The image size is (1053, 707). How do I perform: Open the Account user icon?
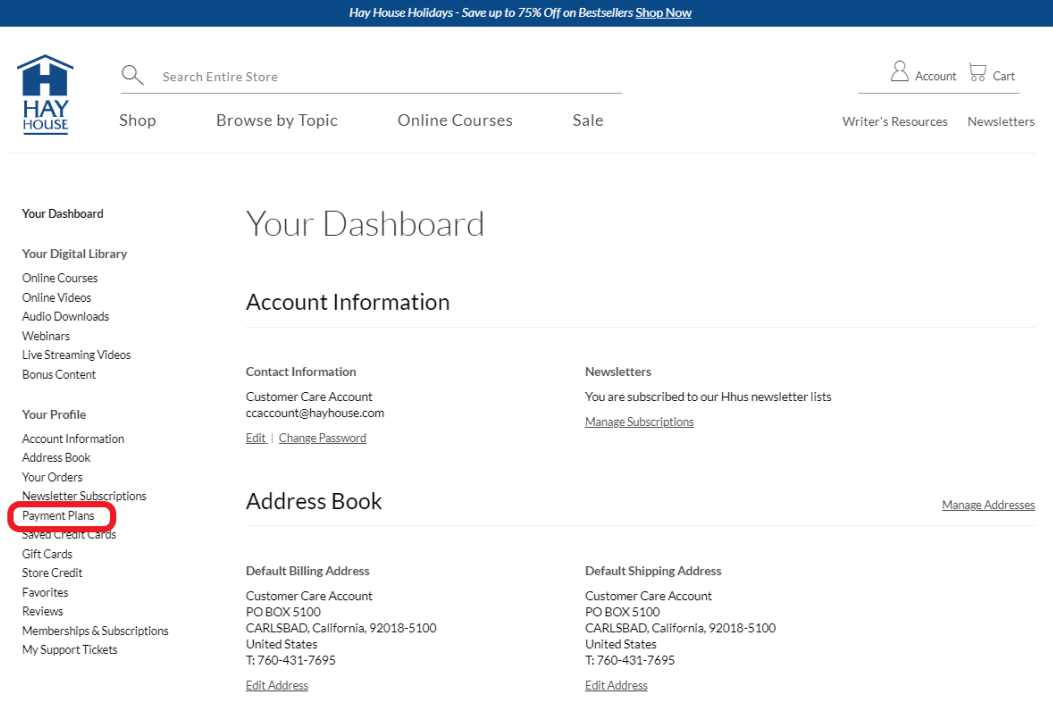[x=900, y=72]
